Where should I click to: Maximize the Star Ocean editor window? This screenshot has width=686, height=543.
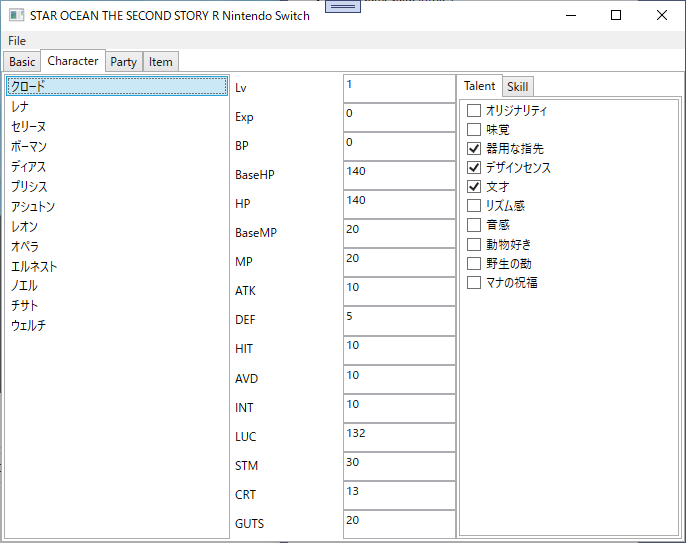616,15
